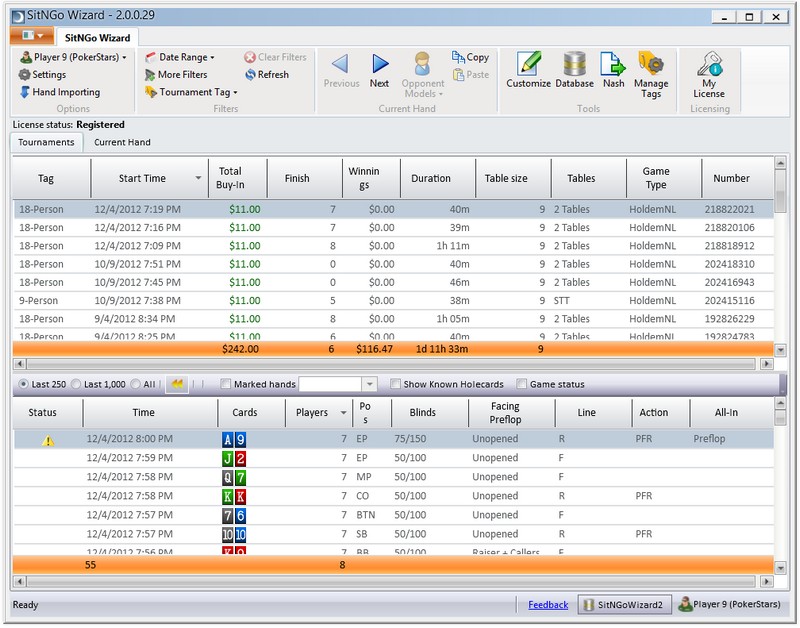Select the Last 1,000 radio button

pos(77,384)
